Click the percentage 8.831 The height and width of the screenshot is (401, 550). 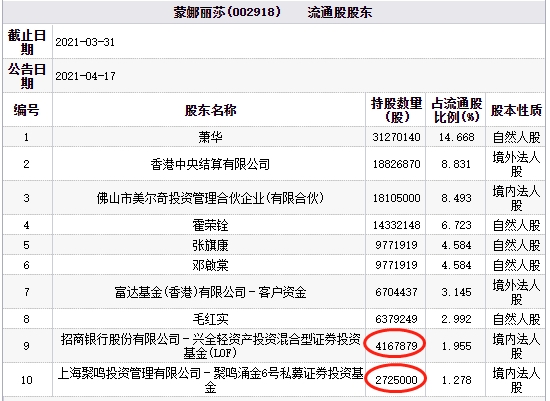tap(456, 164)
